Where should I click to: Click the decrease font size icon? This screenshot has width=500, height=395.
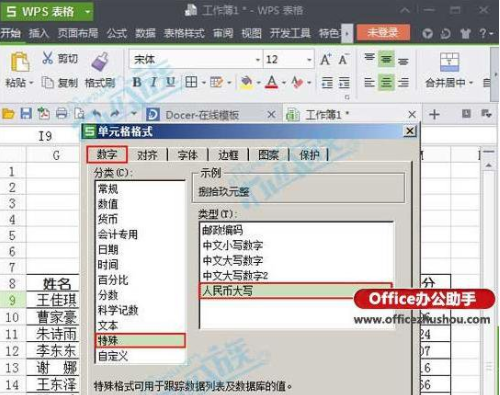(x=343, y=60)
